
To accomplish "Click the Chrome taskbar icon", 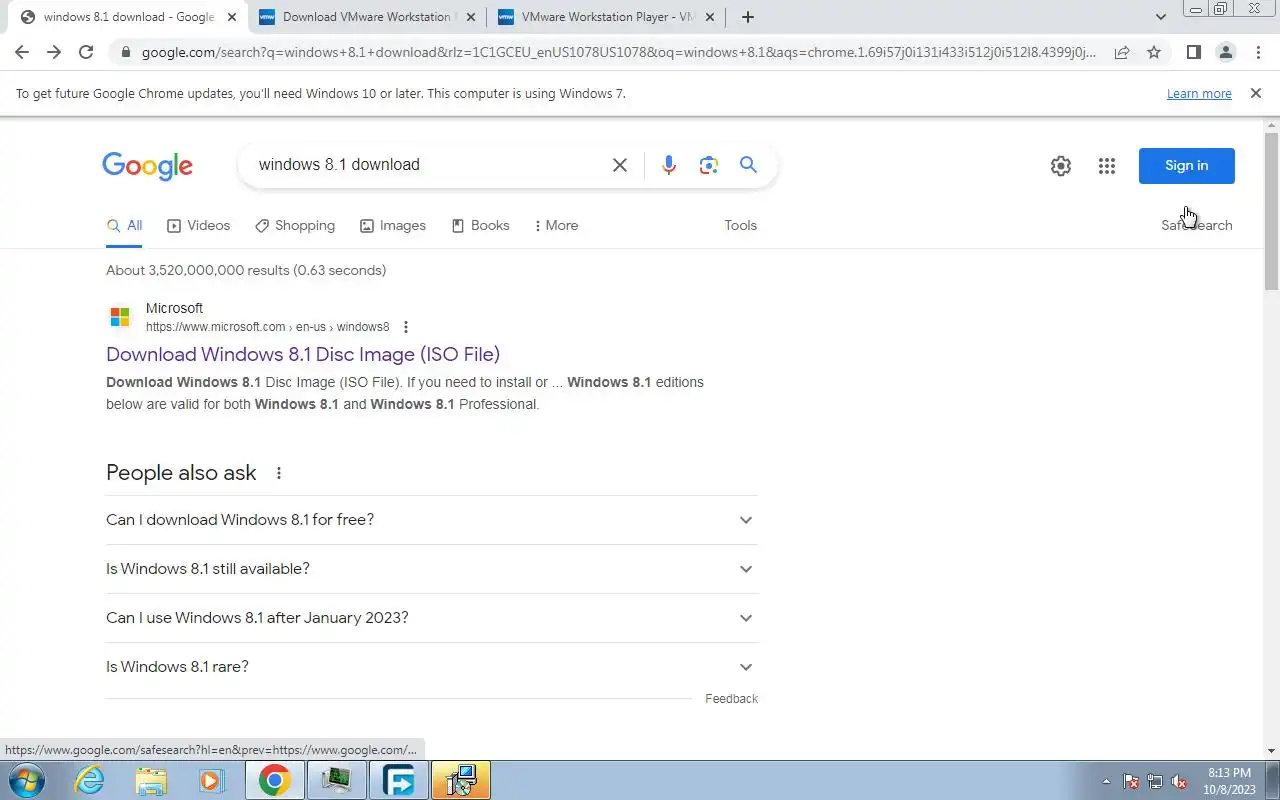I will [x=275, y=781].
